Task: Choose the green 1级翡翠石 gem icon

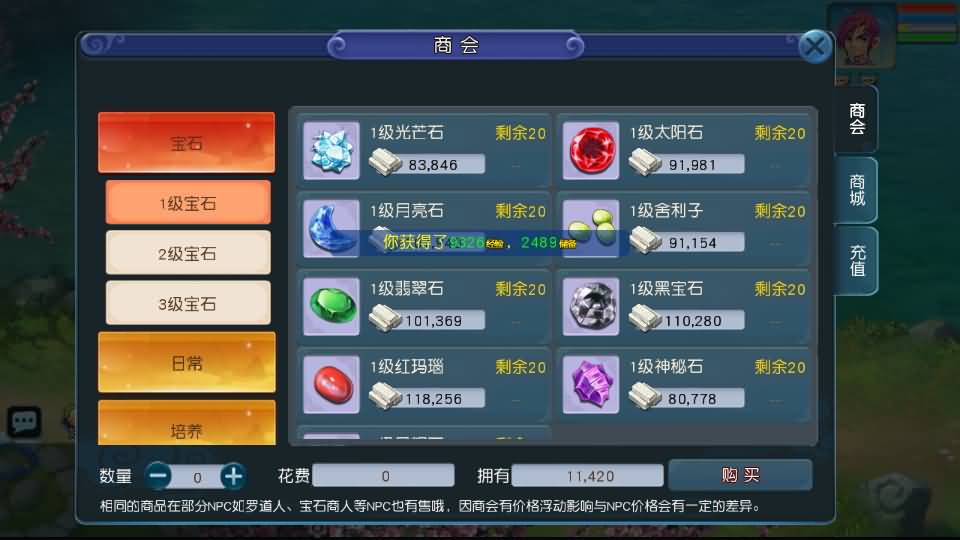Action: point(331,306)
